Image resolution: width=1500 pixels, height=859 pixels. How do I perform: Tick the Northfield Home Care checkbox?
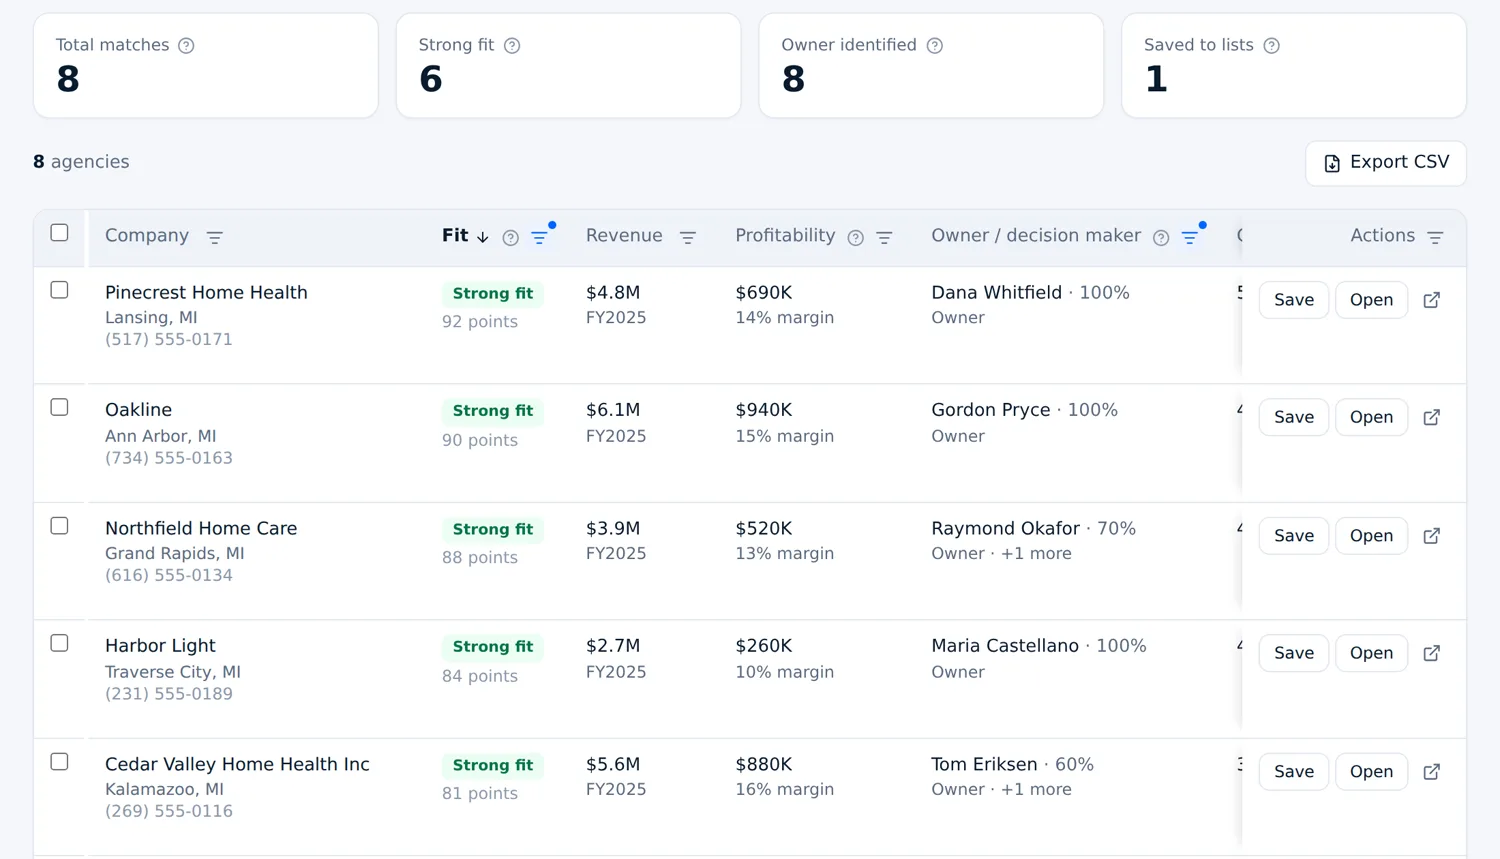[60, 526]
